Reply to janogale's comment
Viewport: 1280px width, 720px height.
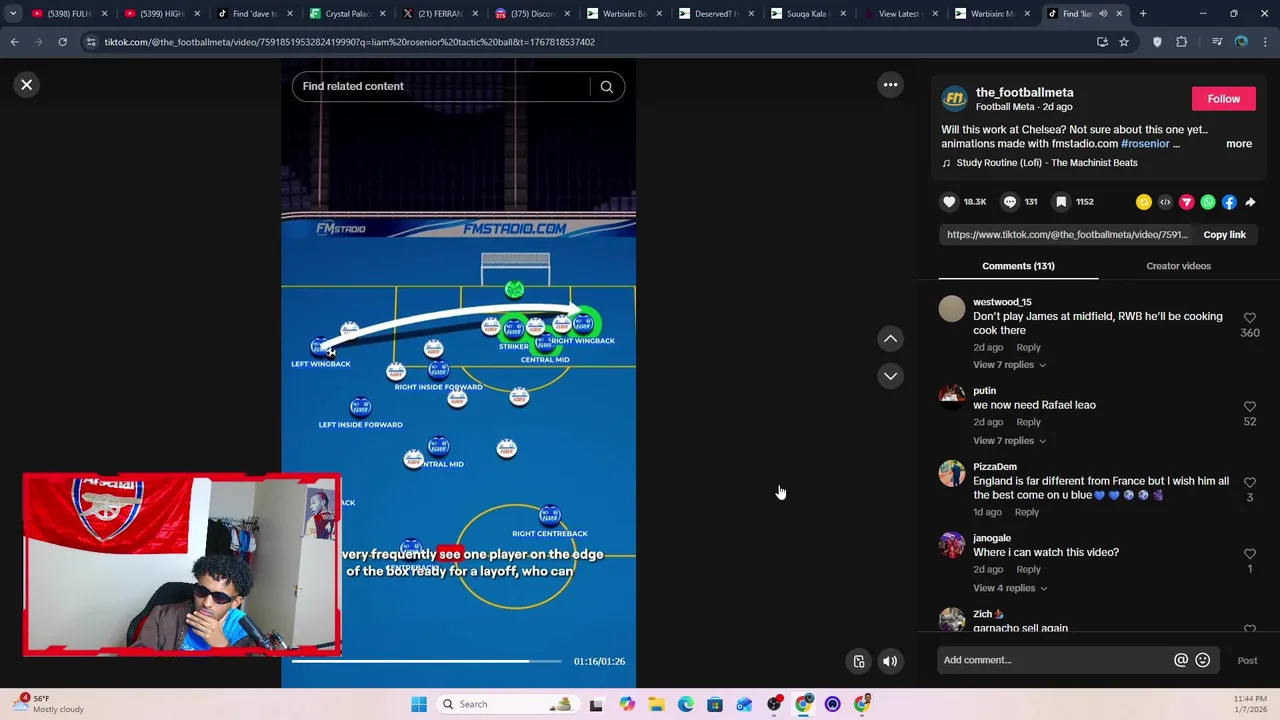1028,570
